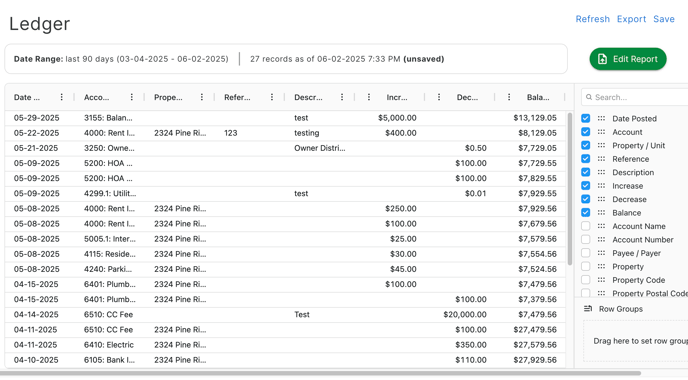Click the Refresh link
The image size is (688, 380).
(x=592, y=19)
